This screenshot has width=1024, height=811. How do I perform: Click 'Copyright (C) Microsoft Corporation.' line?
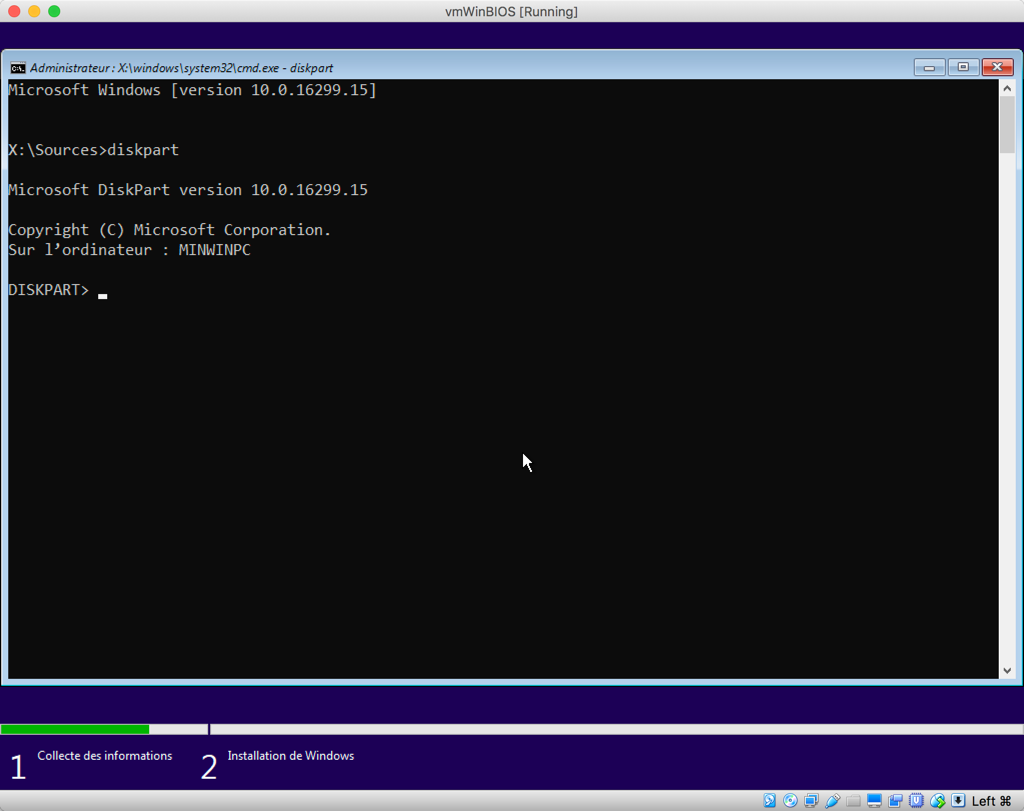pyautogui.click(x=170, y=230)
